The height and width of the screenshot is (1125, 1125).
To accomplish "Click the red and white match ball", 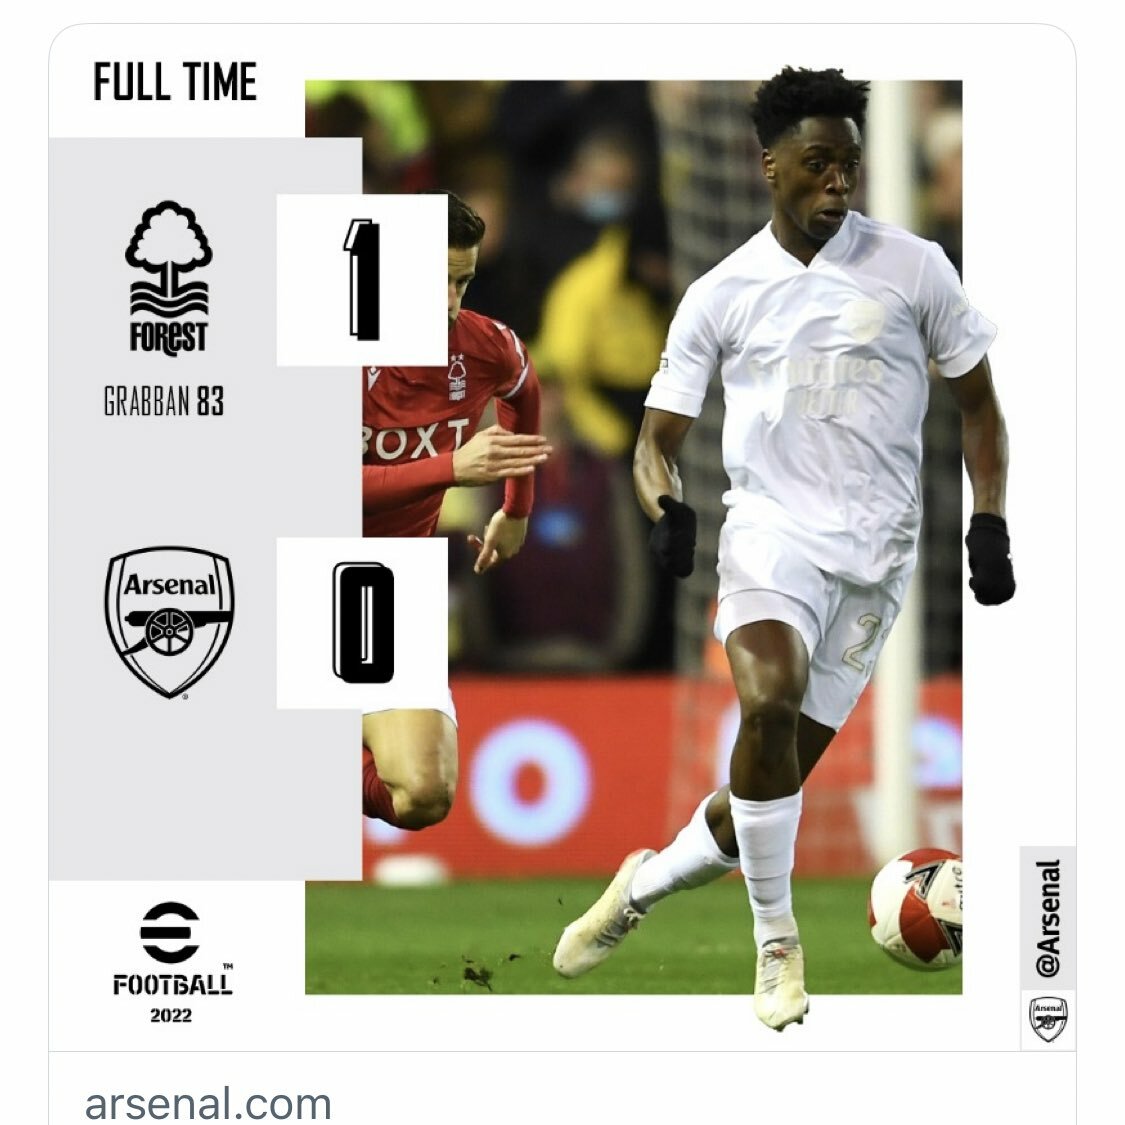I will 915,909.
